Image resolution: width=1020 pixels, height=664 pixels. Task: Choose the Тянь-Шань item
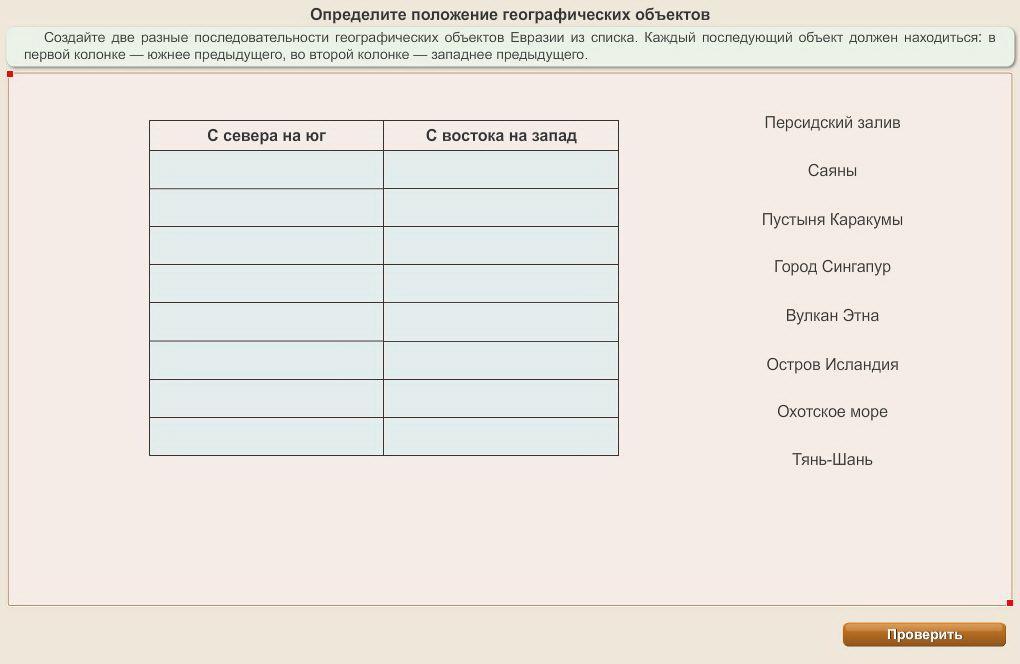[832, 459]
